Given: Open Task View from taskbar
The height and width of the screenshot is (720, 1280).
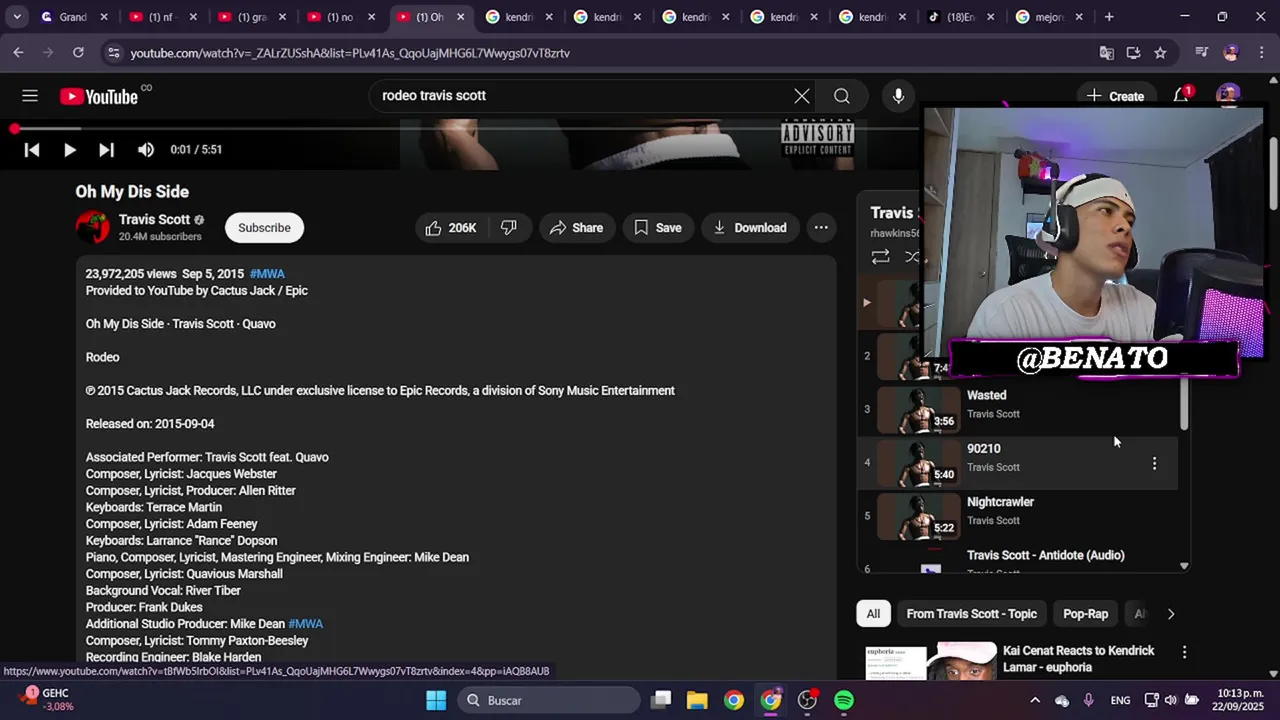Looking at the screenshot, I should 661,700.
